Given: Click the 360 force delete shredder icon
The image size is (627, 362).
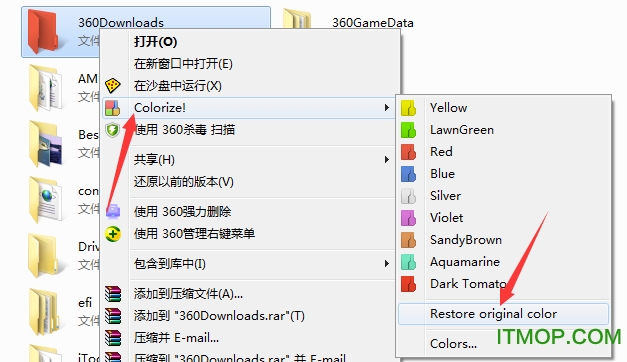Looking at the screenshot, I should click(x=113, y=211).
